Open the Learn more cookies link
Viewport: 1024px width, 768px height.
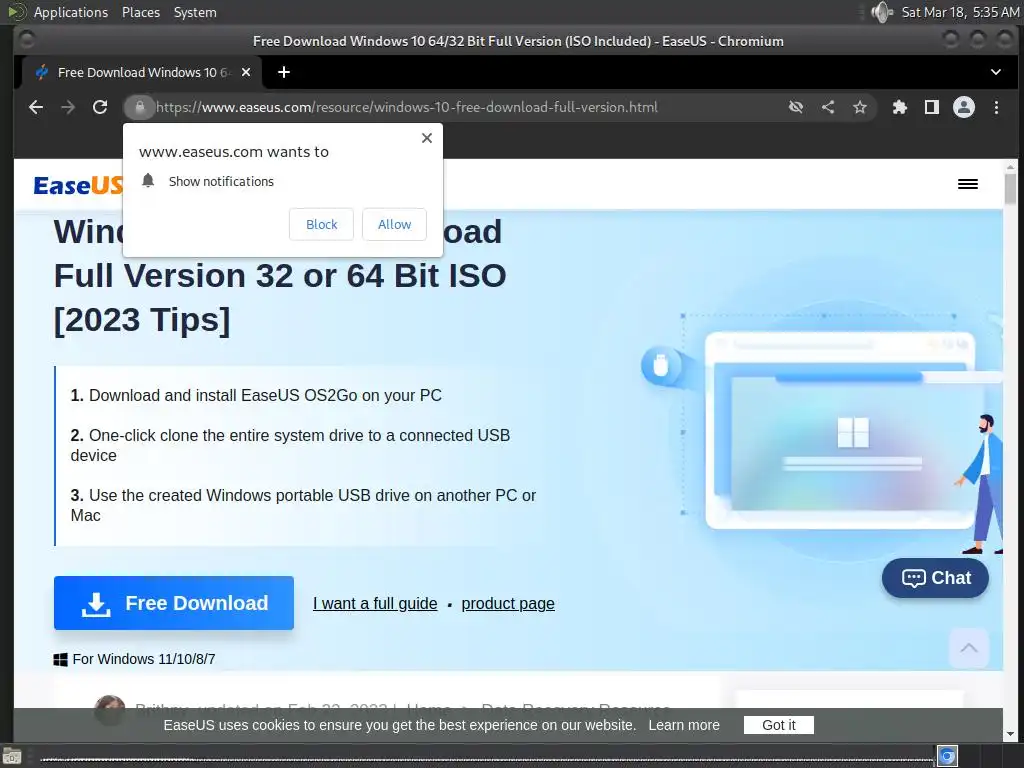(684, 725)
